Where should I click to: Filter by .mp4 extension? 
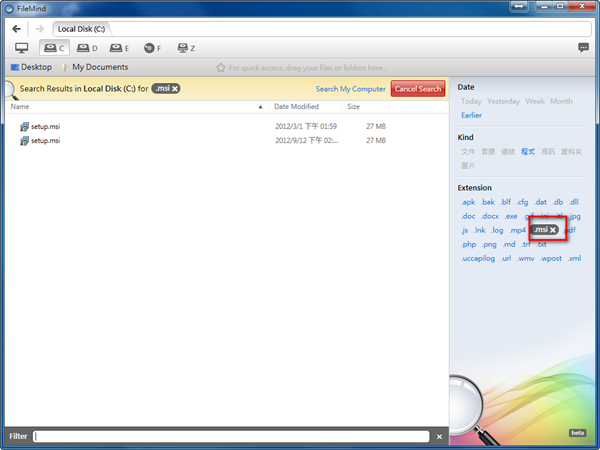click(517, 230)
